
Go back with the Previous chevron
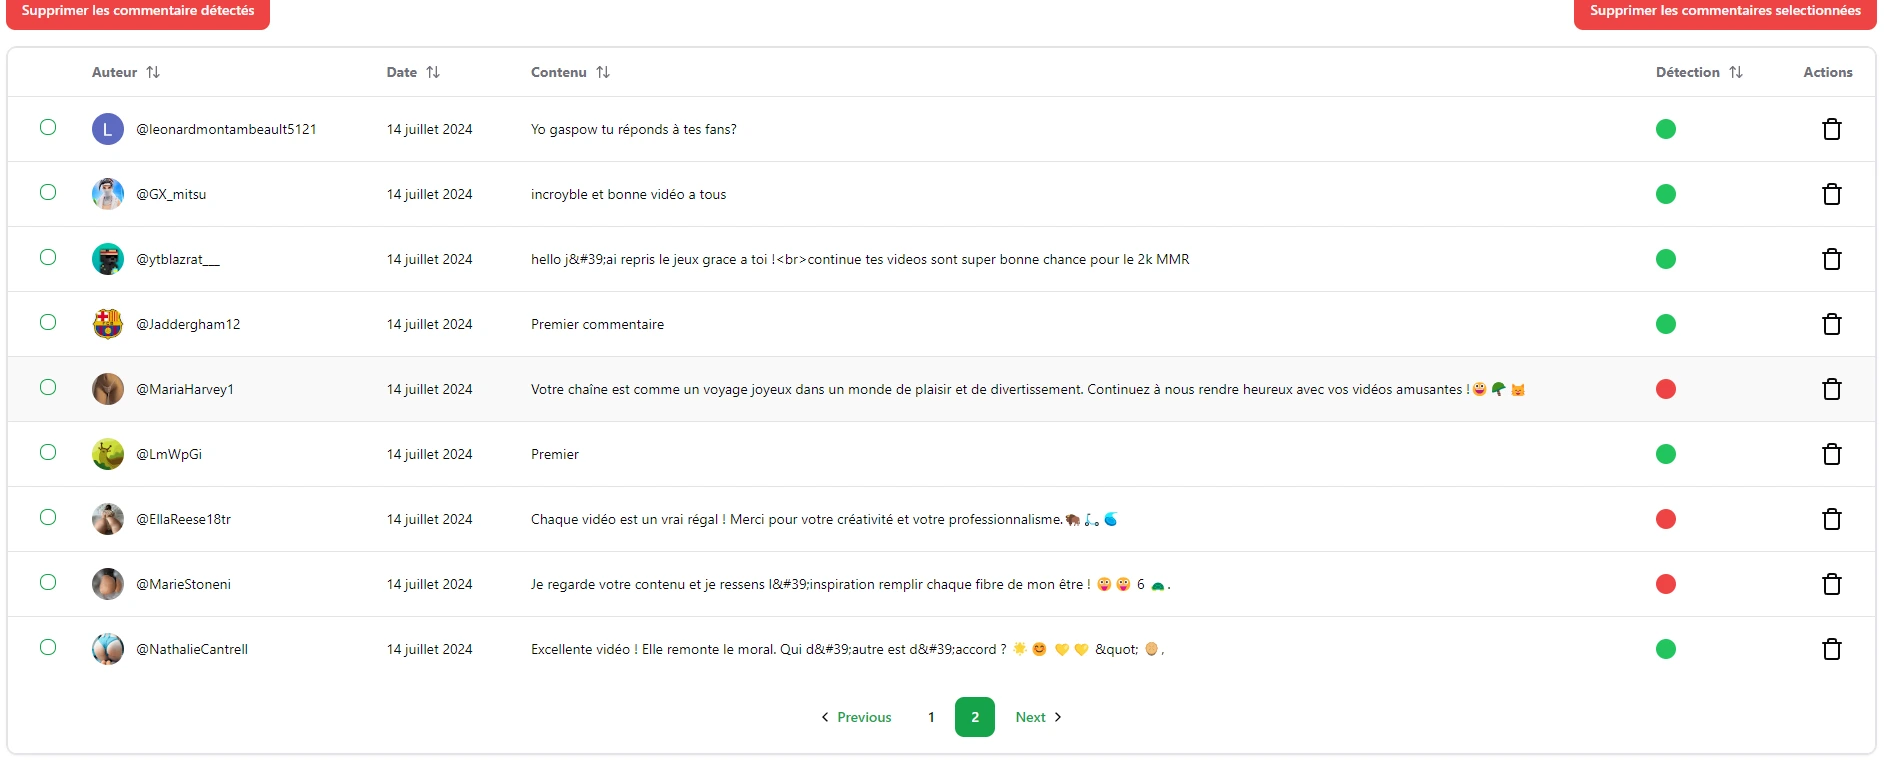pos(825,717)
